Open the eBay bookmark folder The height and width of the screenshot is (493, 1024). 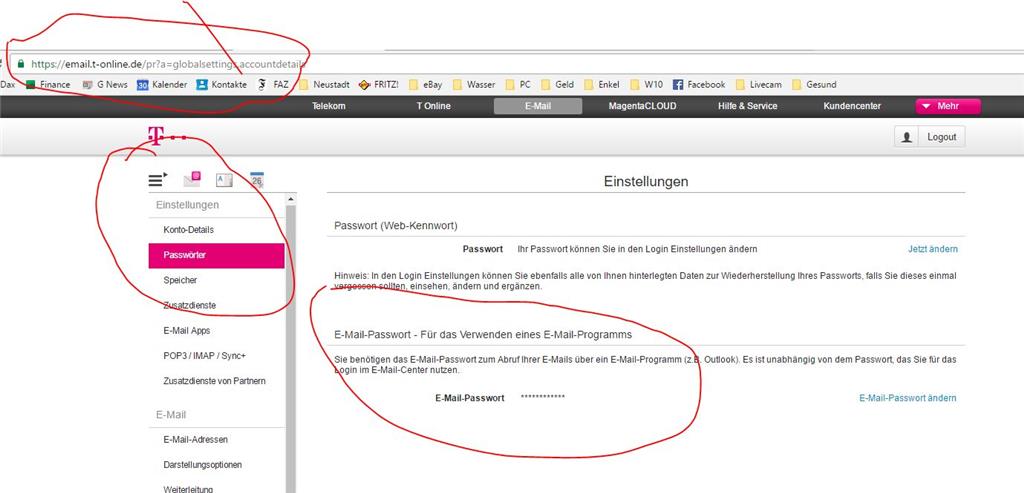425,84
